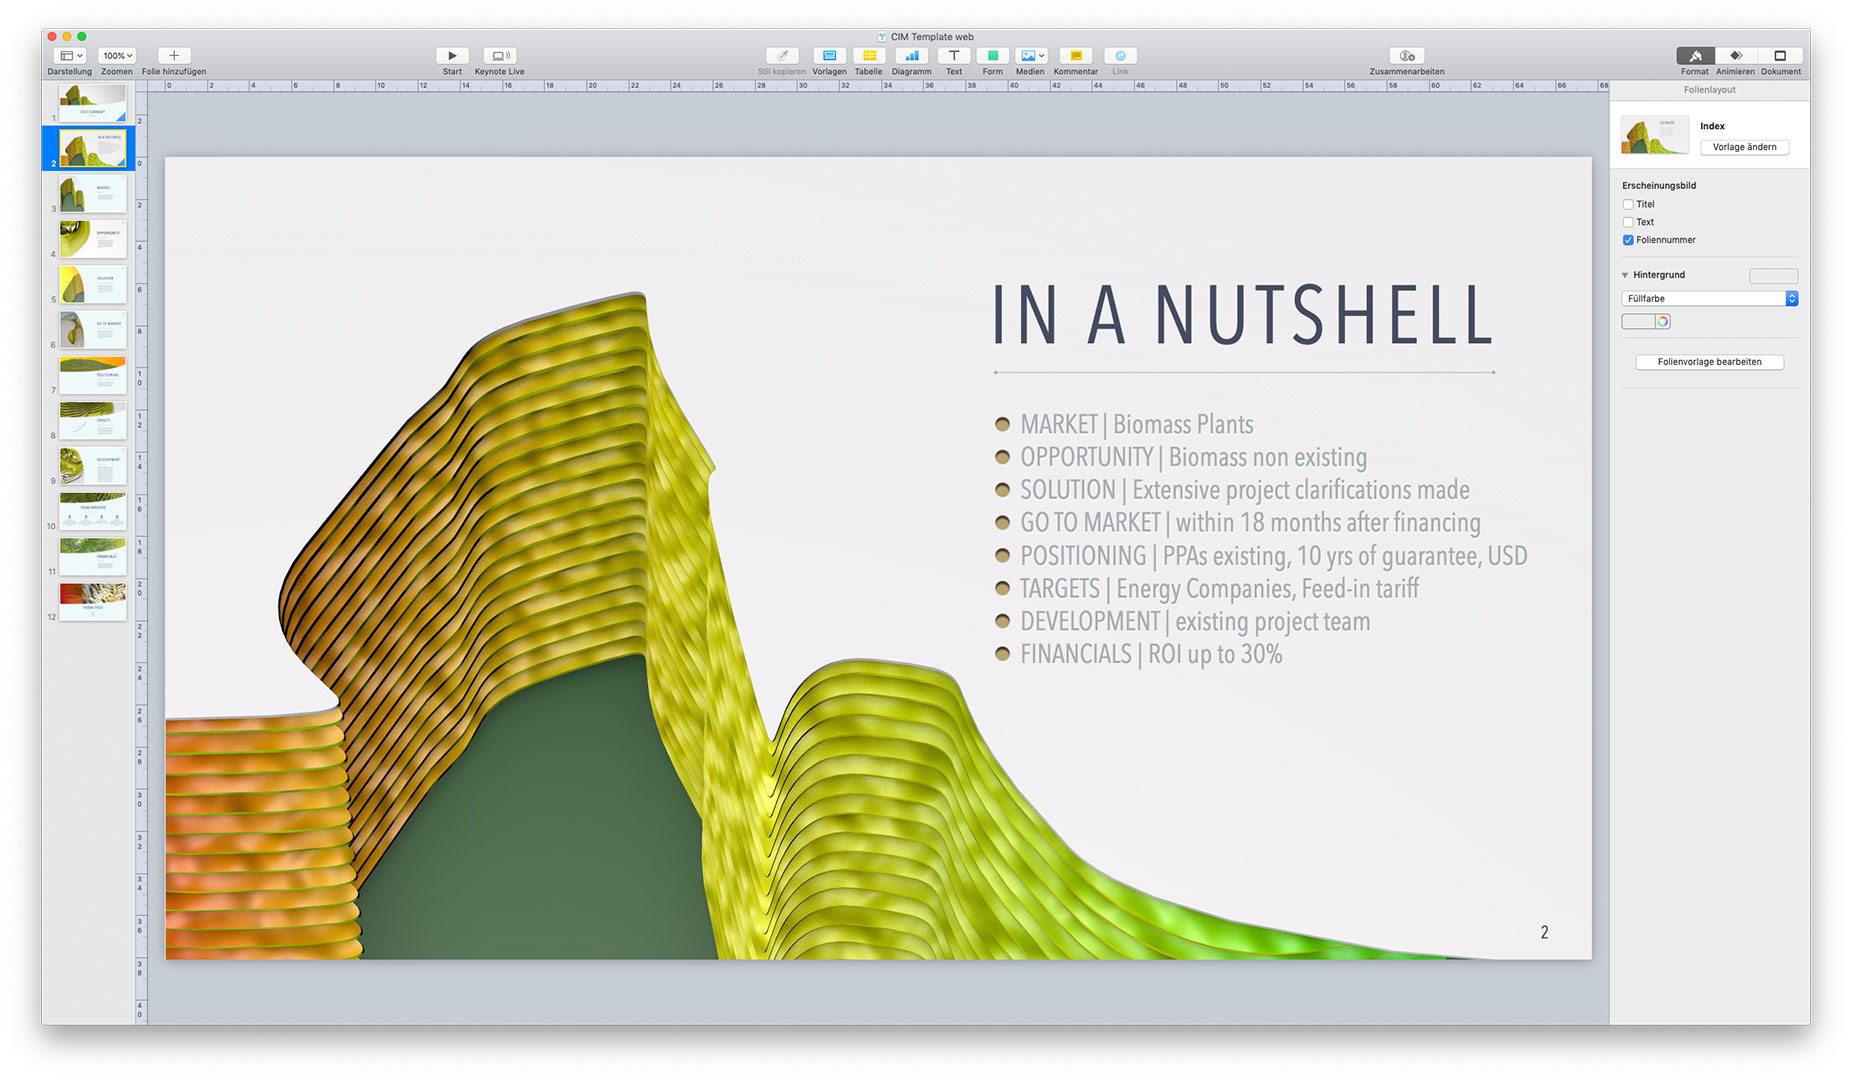Collapse the Hintergrund section triangle

point(1625,275)
